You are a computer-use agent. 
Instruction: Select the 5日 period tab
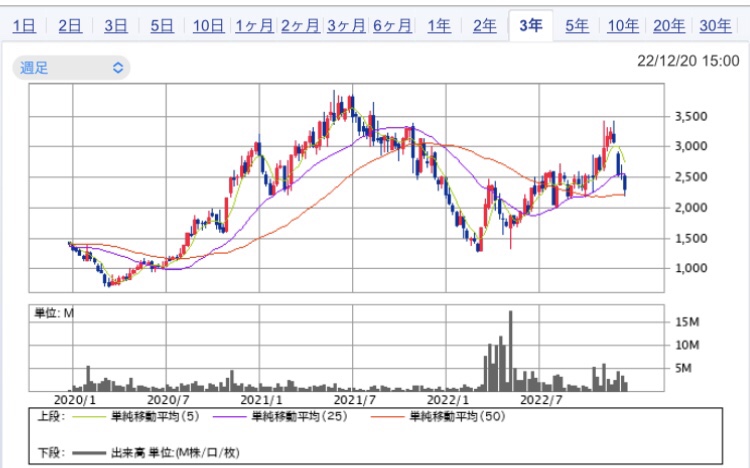click(162, 25)
